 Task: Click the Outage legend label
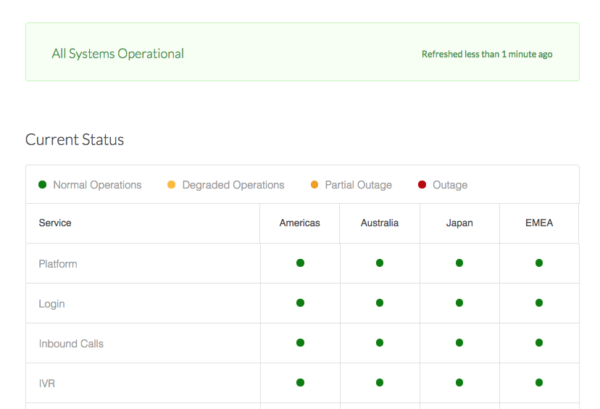[x=450, y=185]
